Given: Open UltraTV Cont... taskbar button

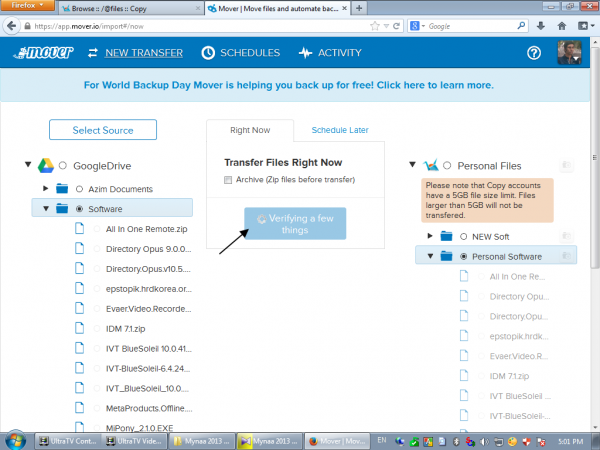Looking at the screenshot, I should (68, 441).
